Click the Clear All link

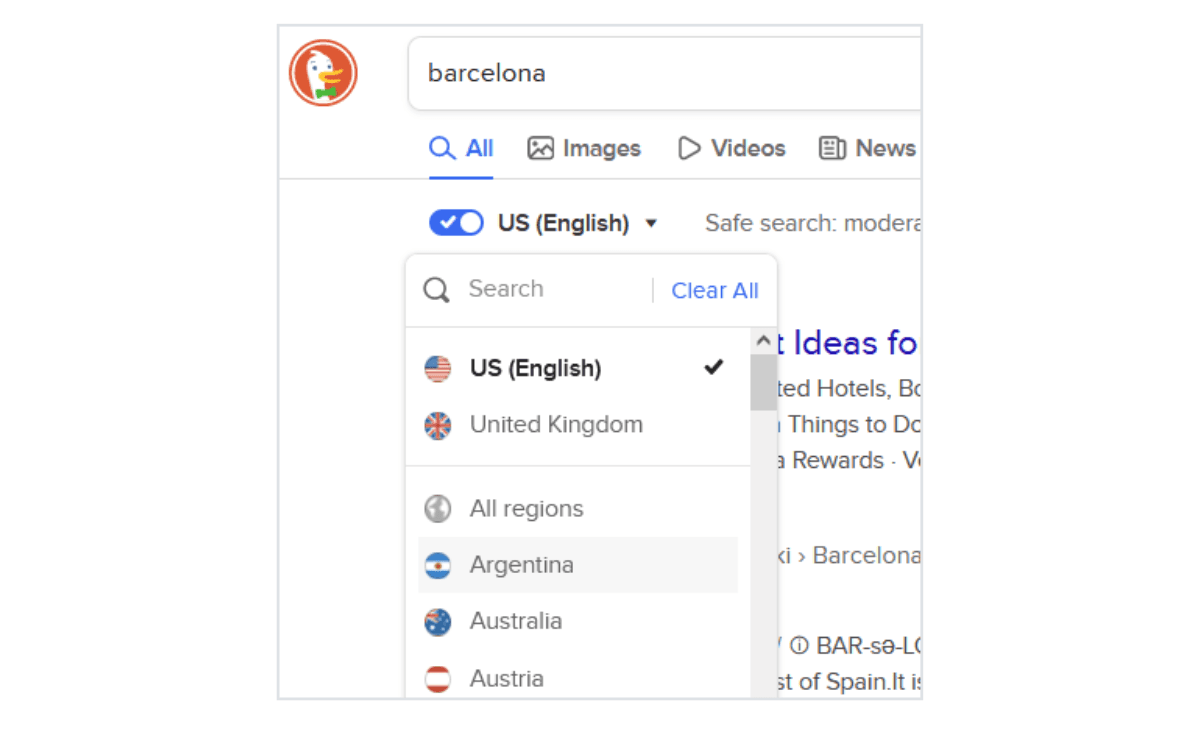[x=715, y=291]
